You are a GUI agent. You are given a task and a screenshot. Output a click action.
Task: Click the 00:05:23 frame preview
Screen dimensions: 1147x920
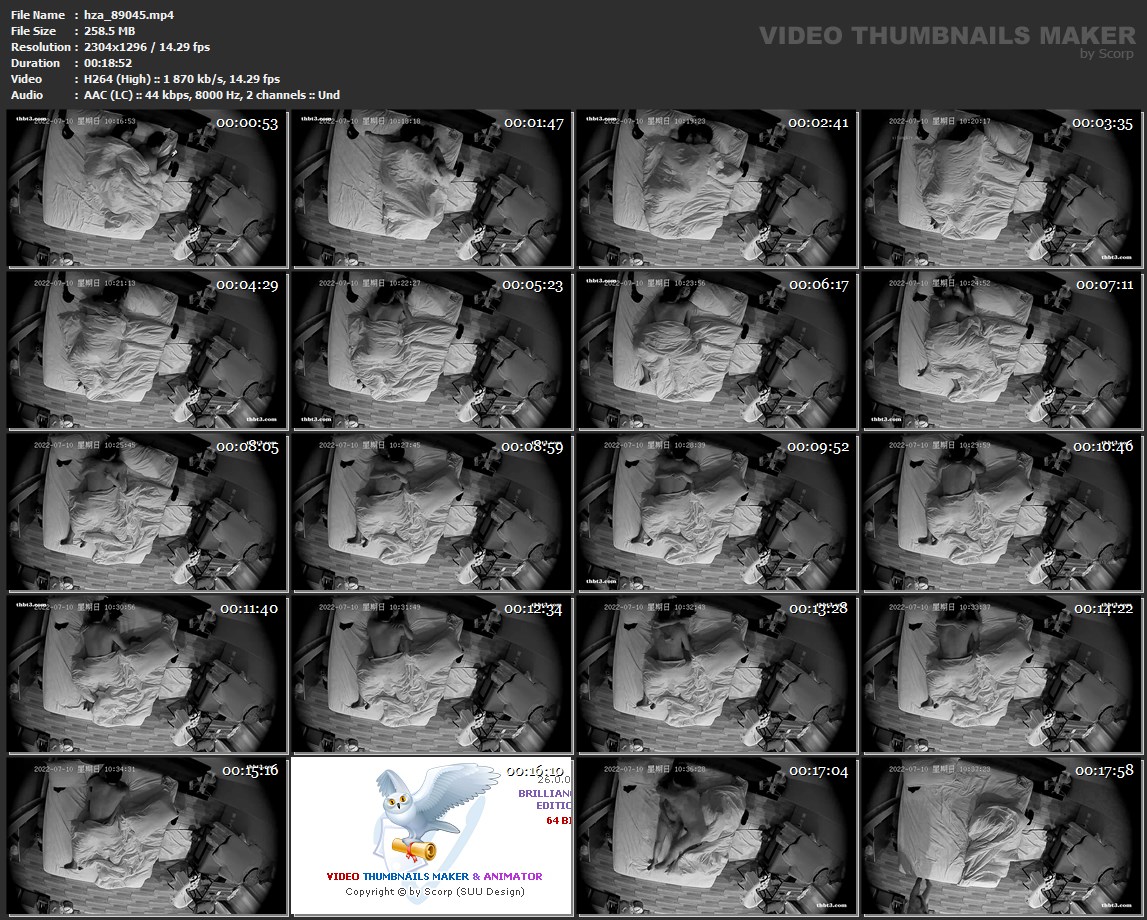[x=432, y=351]
